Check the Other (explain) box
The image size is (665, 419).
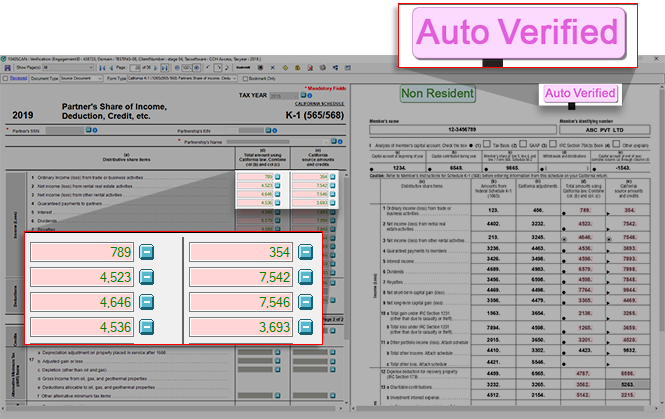616,144
